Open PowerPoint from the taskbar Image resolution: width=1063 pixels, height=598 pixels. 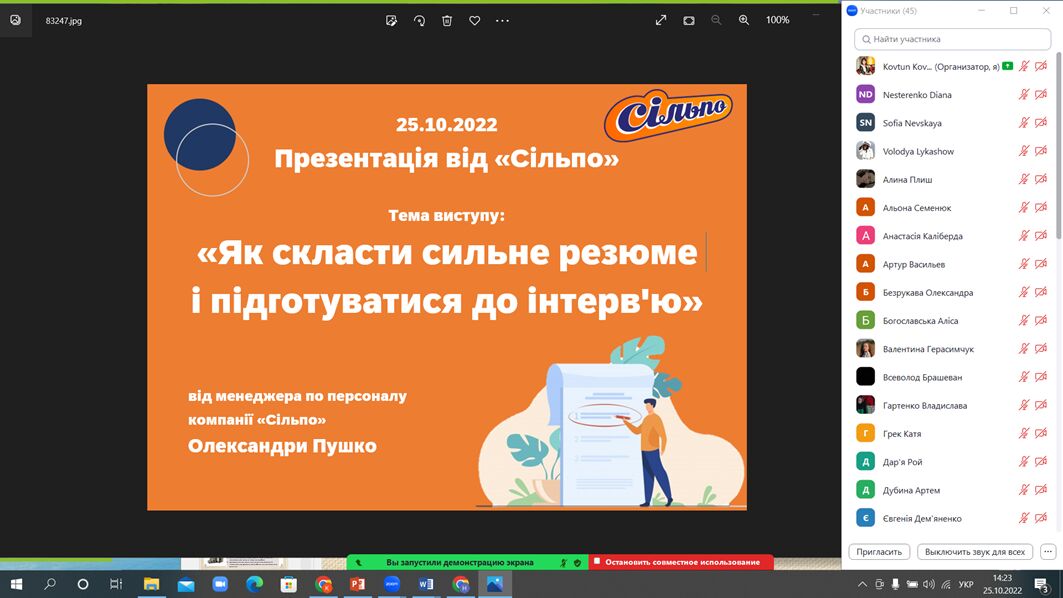point(357,584)
